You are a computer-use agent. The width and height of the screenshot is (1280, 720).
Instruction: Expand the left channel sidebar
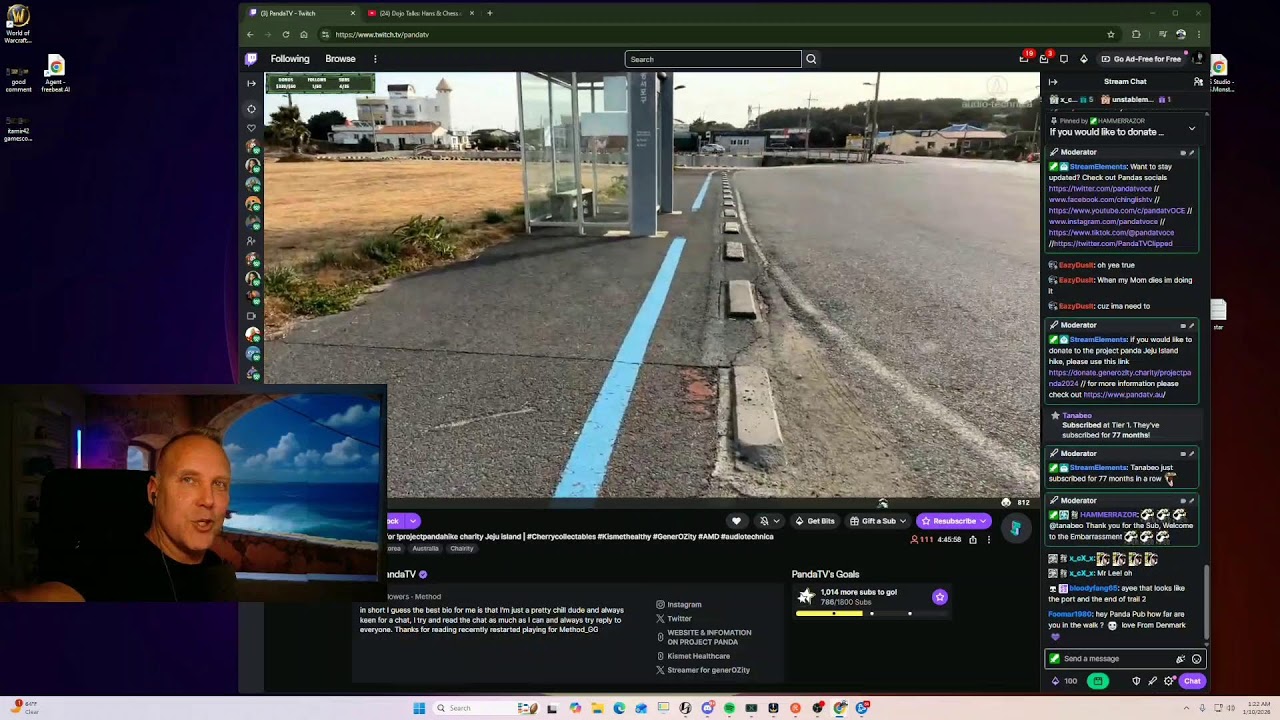point(251,83)
